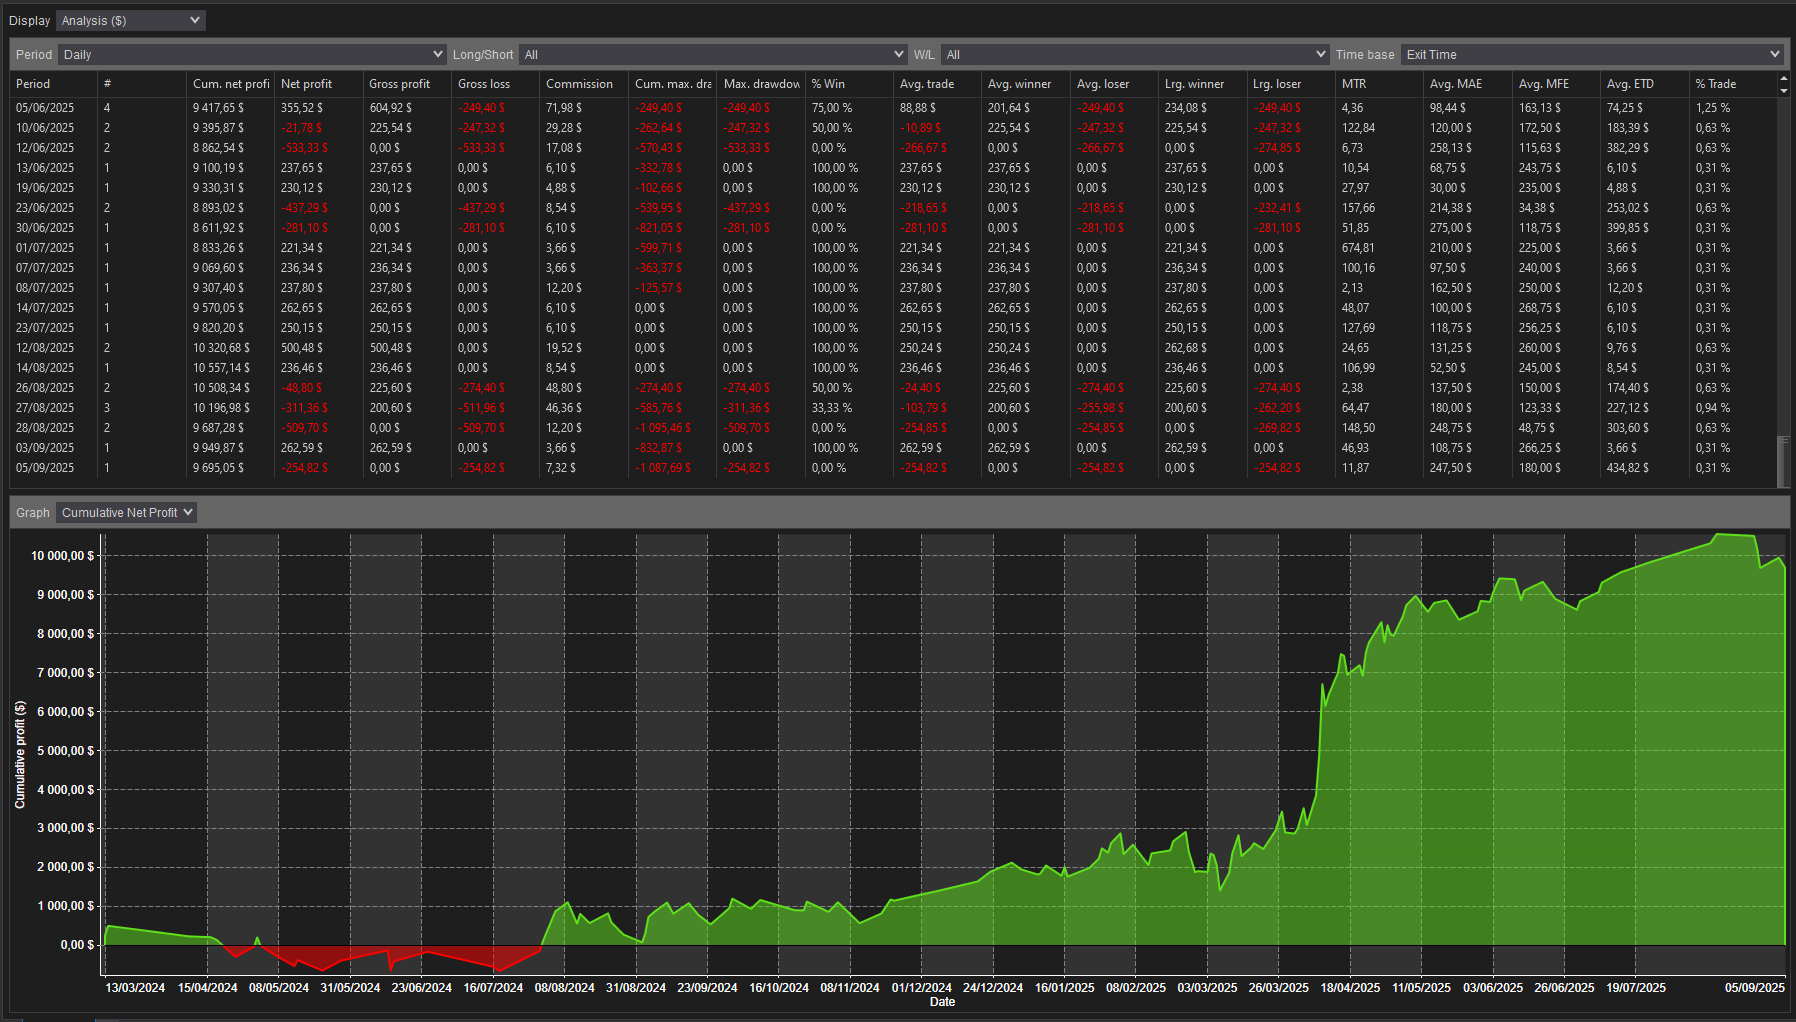
Task: Sort by the Cum. net profit column header
Action: click(x=230, y=84)
